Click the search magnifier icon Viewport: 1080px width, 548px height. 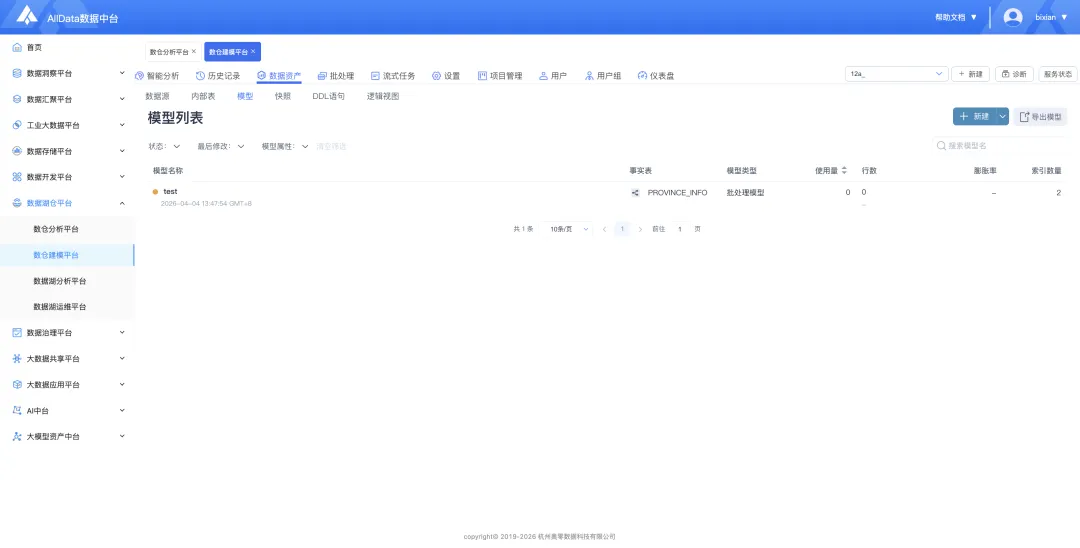[x=941, y=146]
